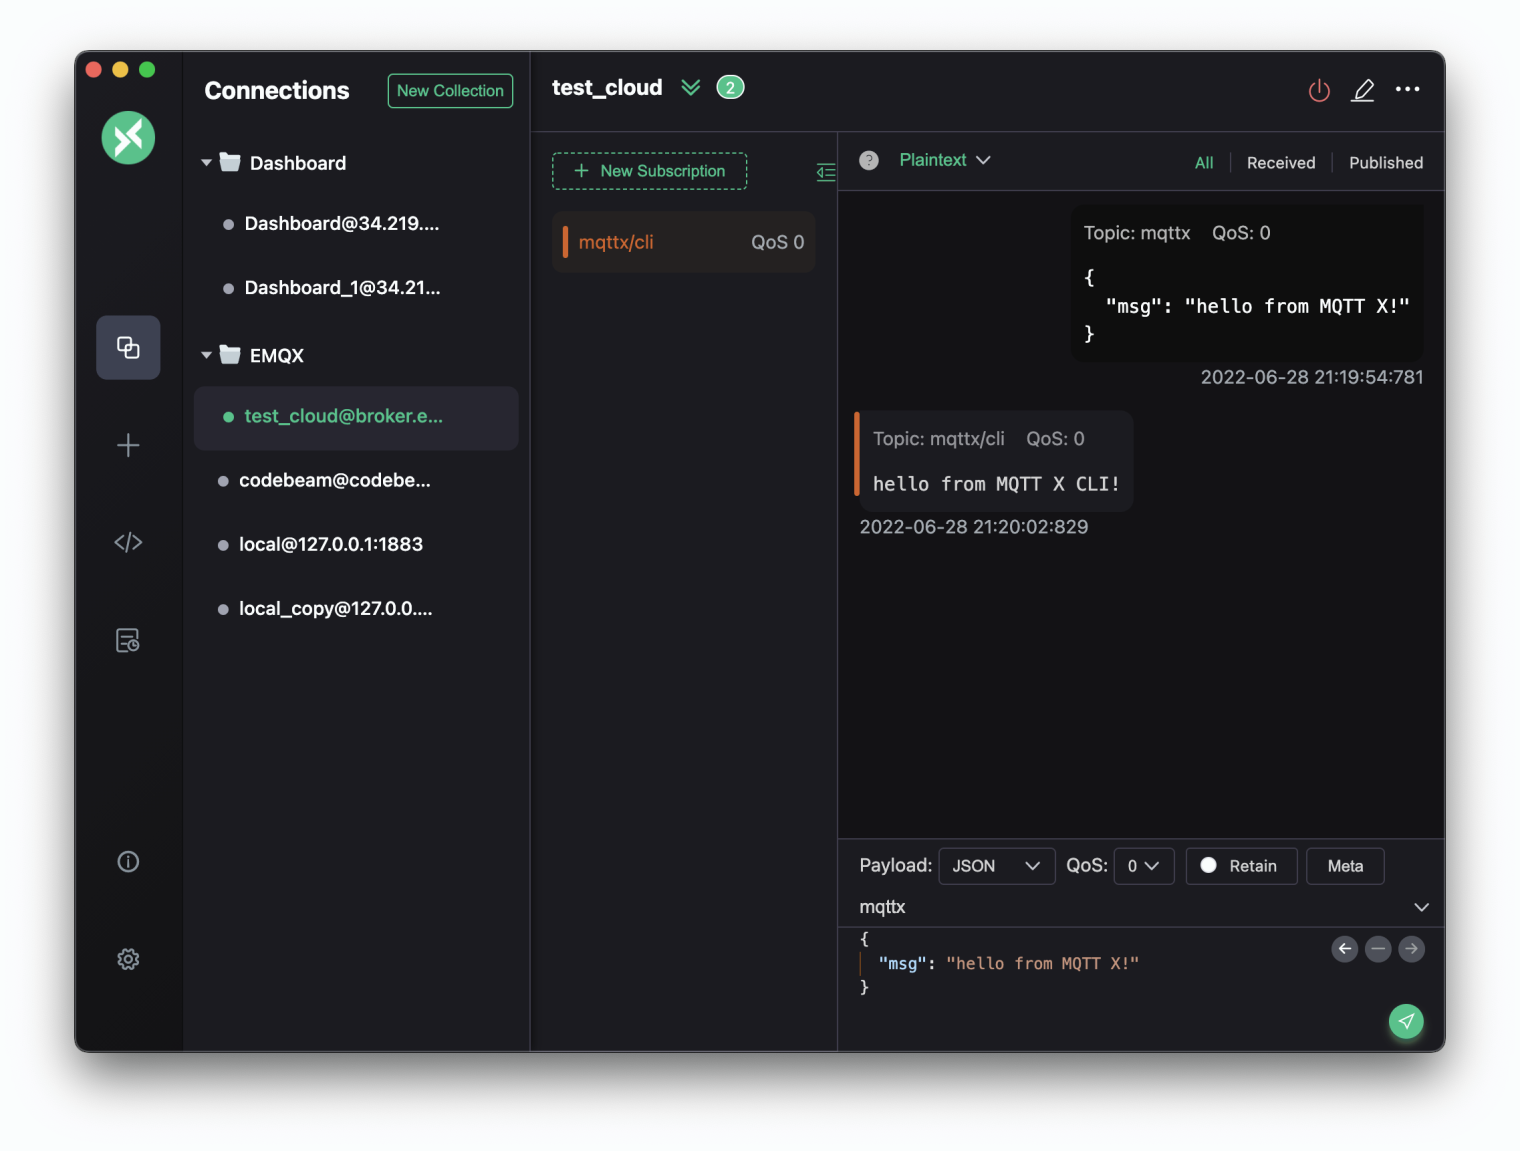The image size is (1520, 1151).
Task: Open the Log panel in the sidebar
Action: pyautogui.click(x=128, y=641)
